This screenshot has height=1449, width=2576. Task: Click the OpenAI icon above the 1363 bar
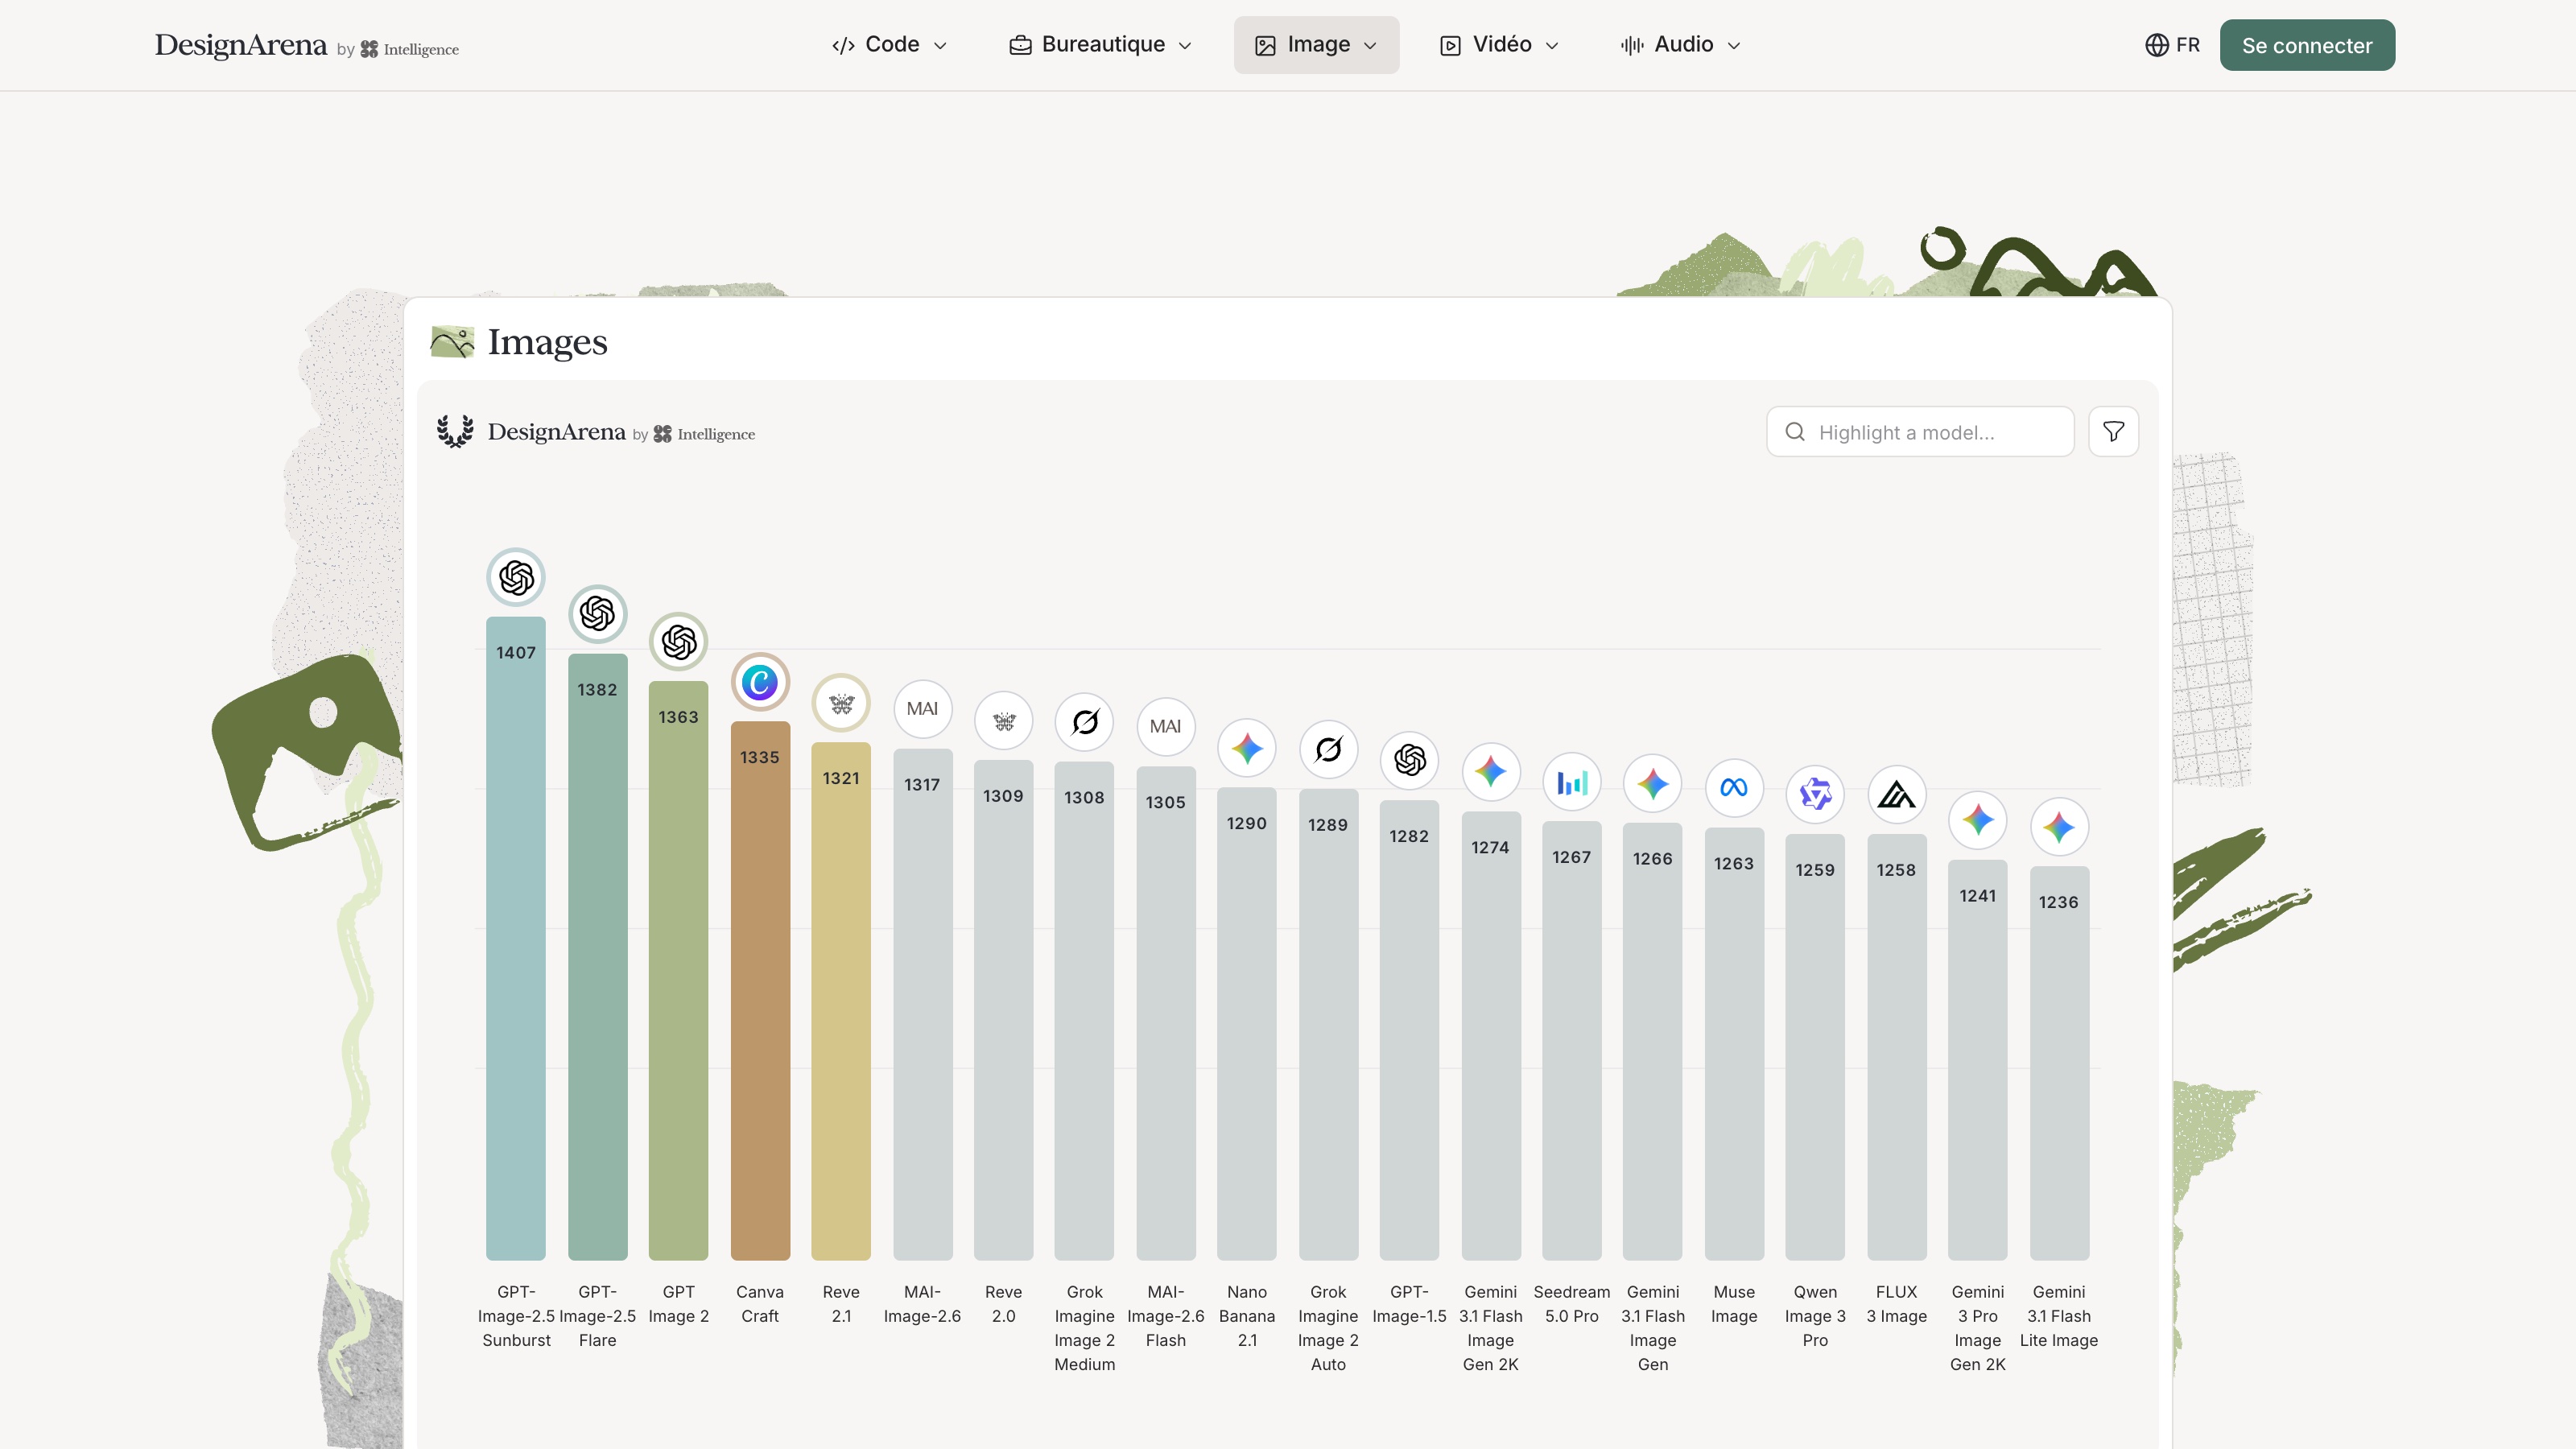pyautogui.click(x=678, y=642)
